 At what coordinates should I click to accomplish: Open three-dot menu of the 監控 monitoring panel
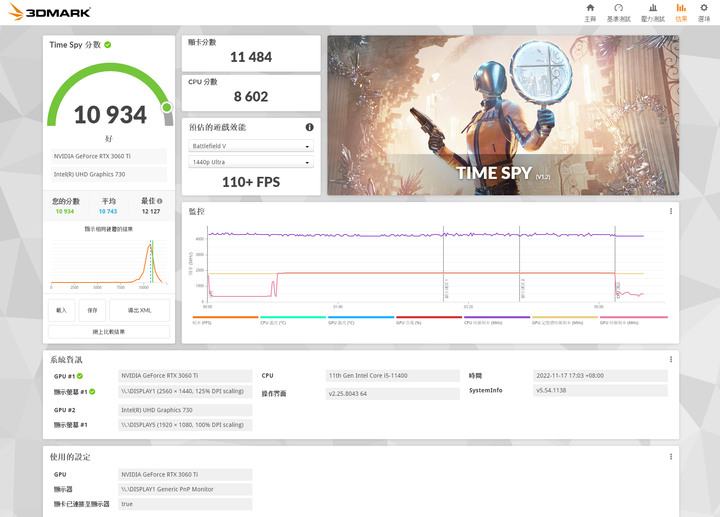pyautogui.click(x=671, y=211)
